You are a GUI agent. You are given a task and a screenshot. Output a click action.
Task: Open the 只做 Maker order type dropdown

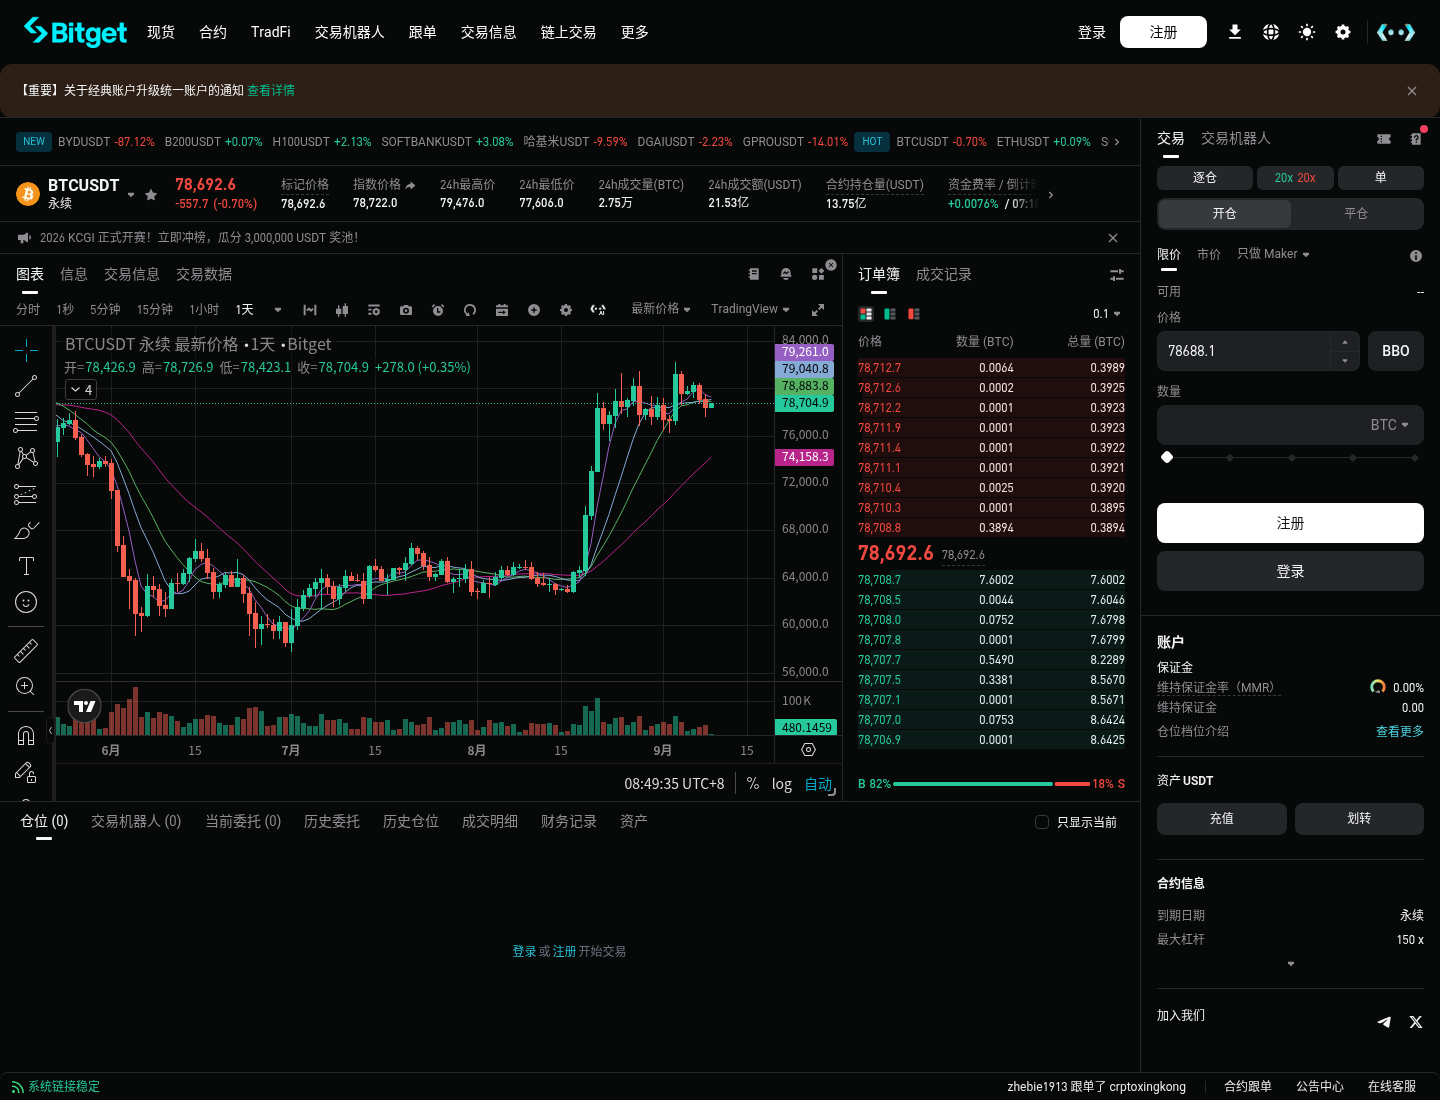pos(1273,254)
